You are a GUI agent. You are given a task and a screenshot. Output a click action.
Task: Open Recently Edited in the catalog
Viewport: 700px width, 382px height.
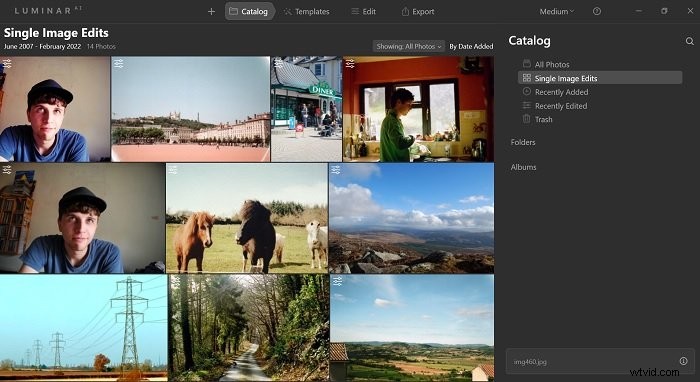click(x=561, y=106)
